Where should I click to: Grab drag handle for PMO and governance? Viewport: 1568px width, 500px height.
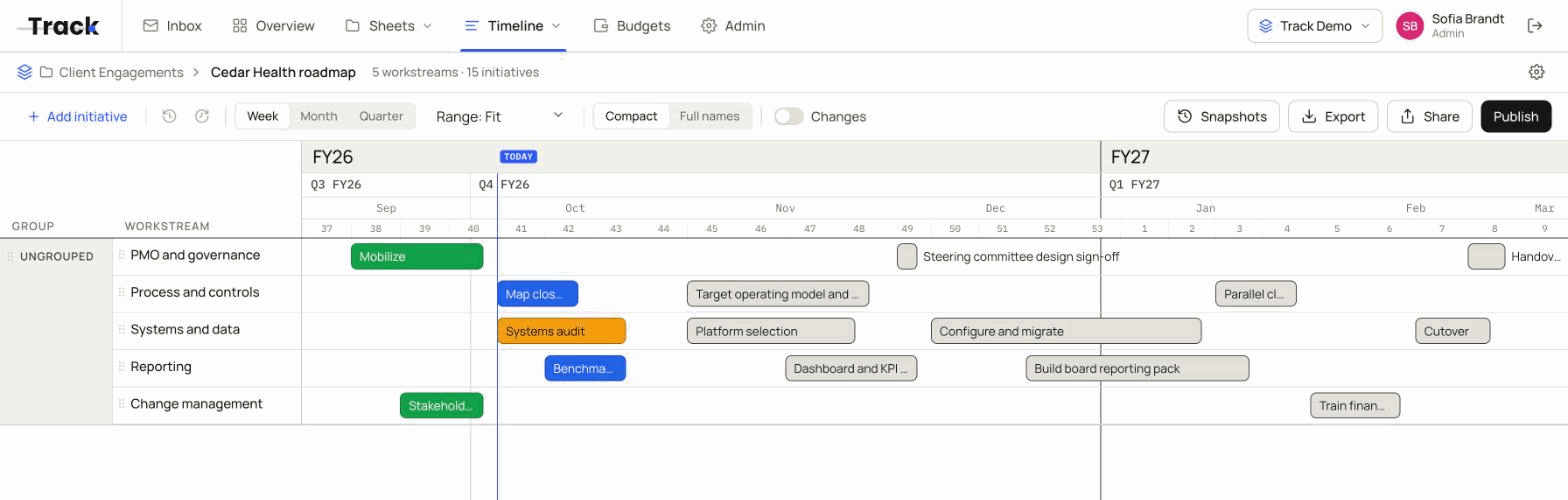click(x=123, y=255)
